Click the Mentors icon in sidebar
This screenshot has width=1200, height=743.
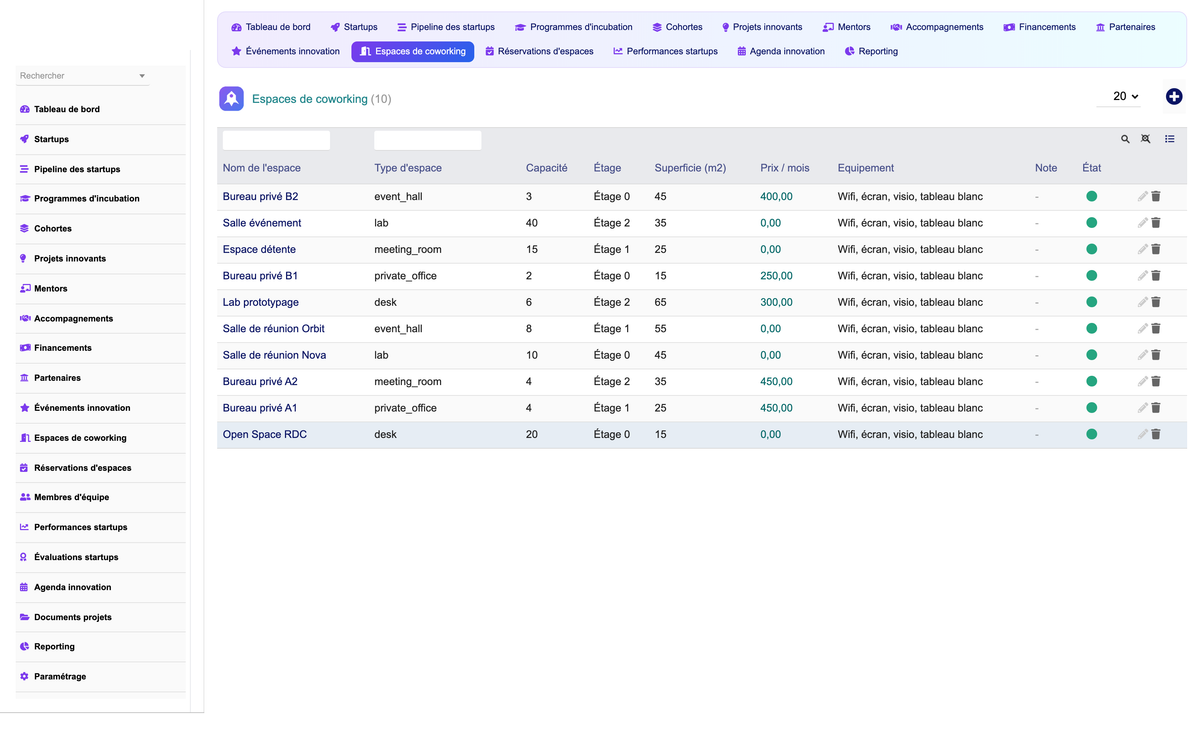click(x=24, y=288)
